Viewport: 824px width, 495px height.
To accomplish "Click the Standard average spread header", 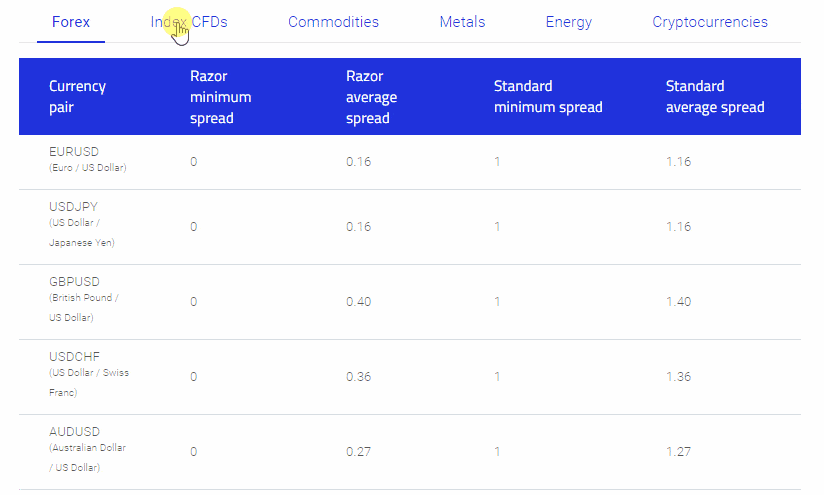I will 715,97.
